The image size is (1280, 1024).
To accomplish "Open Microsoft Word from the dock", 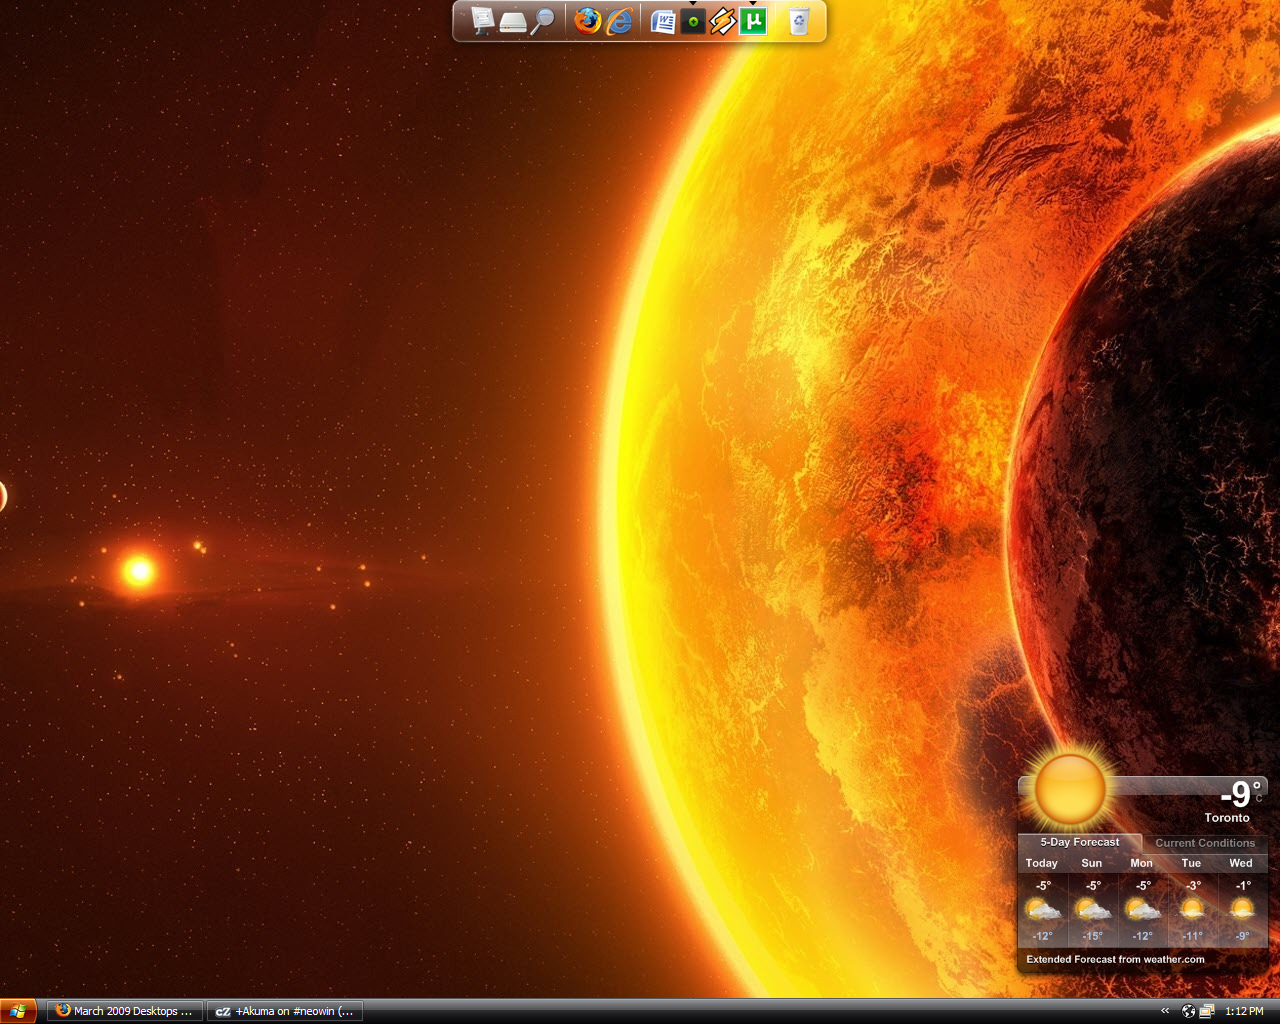I will click(663, 21).
